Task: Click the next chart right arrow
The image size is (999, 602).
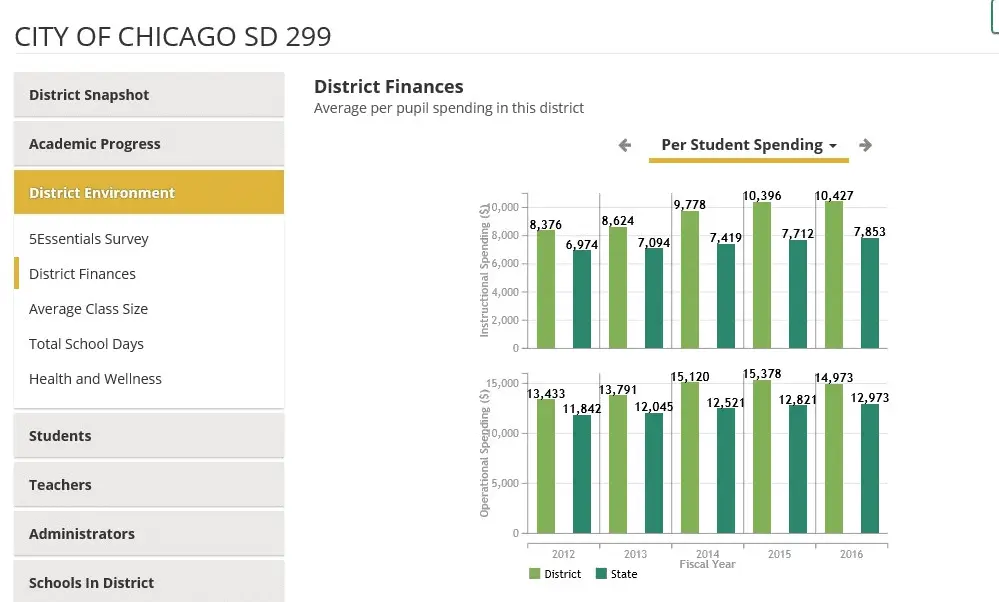Action: point(865,145)
